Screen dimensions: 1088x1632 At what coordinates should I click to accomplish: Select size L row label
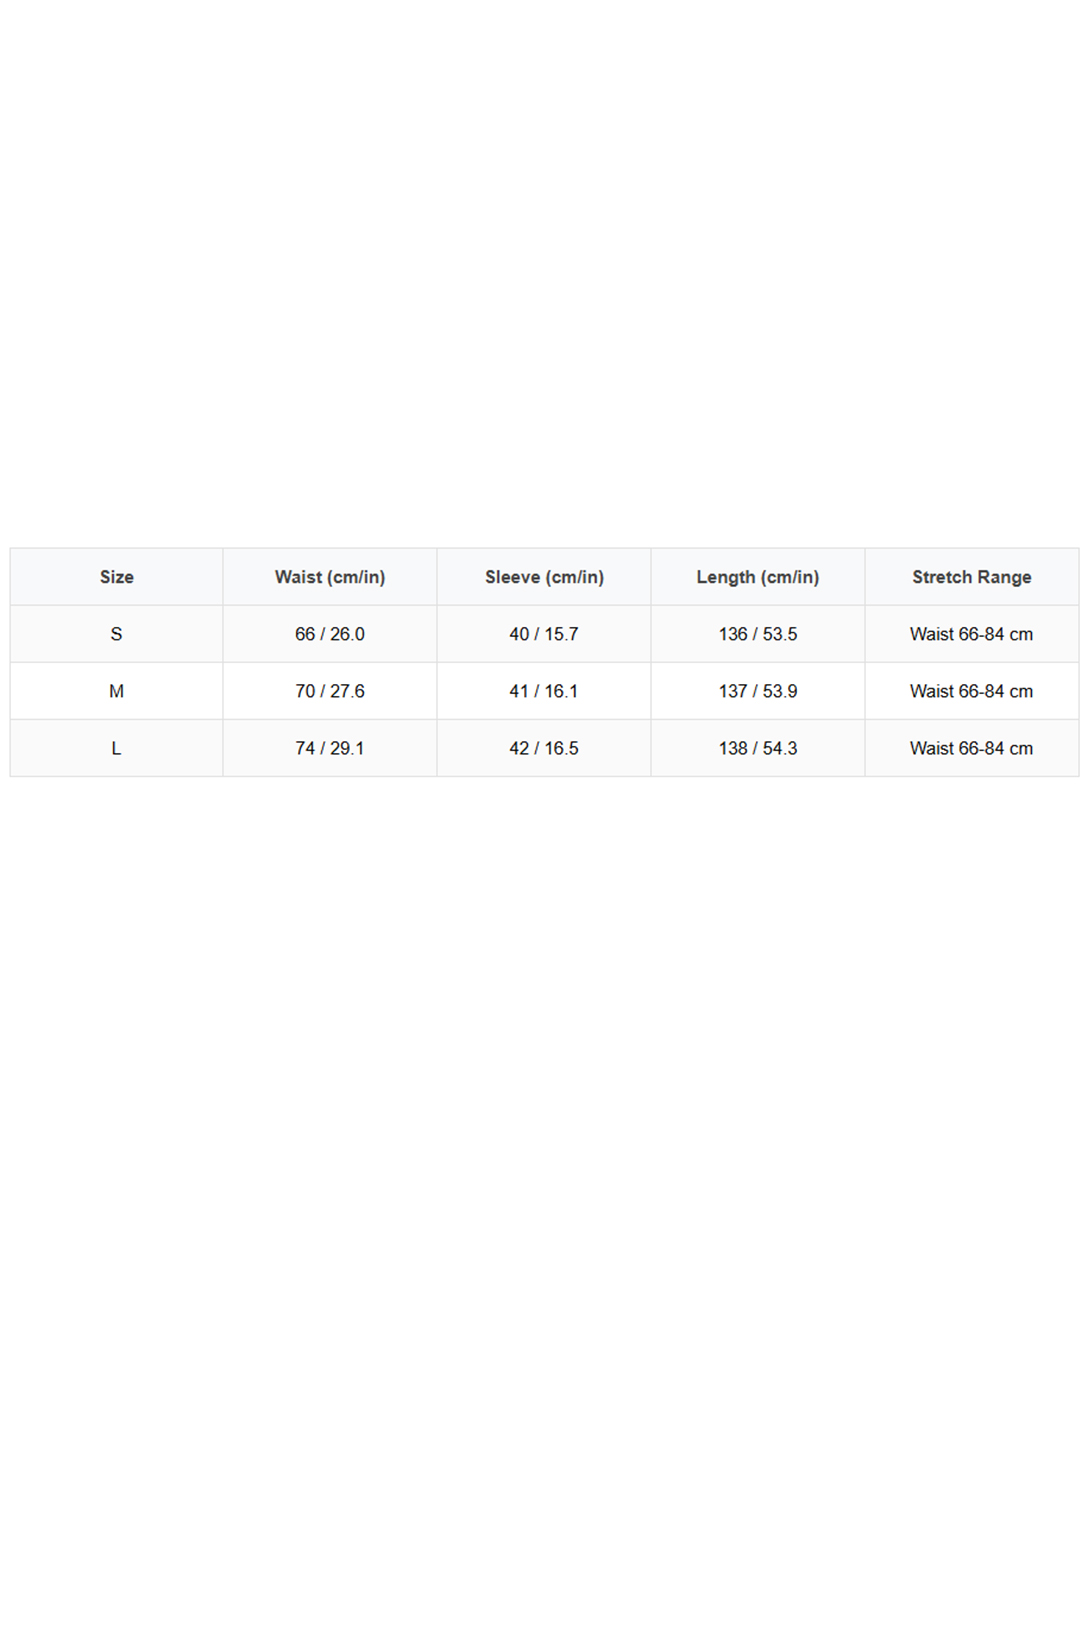click(116, 748)
